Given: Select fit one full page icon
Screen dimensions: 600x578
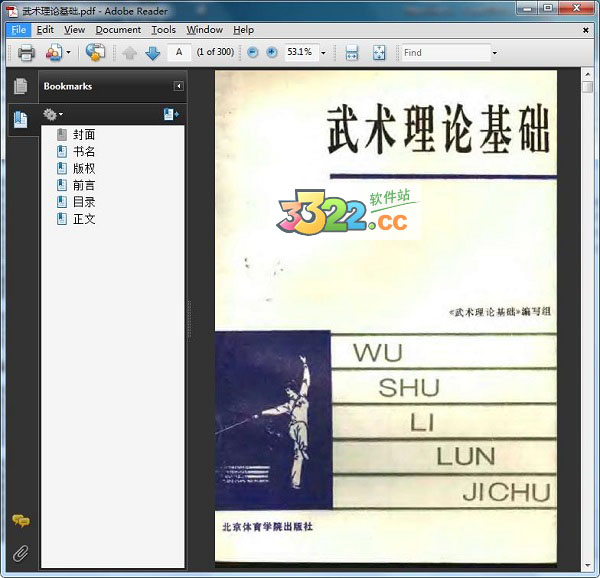Looking at the screenshot, I should [x=379, y=52].
